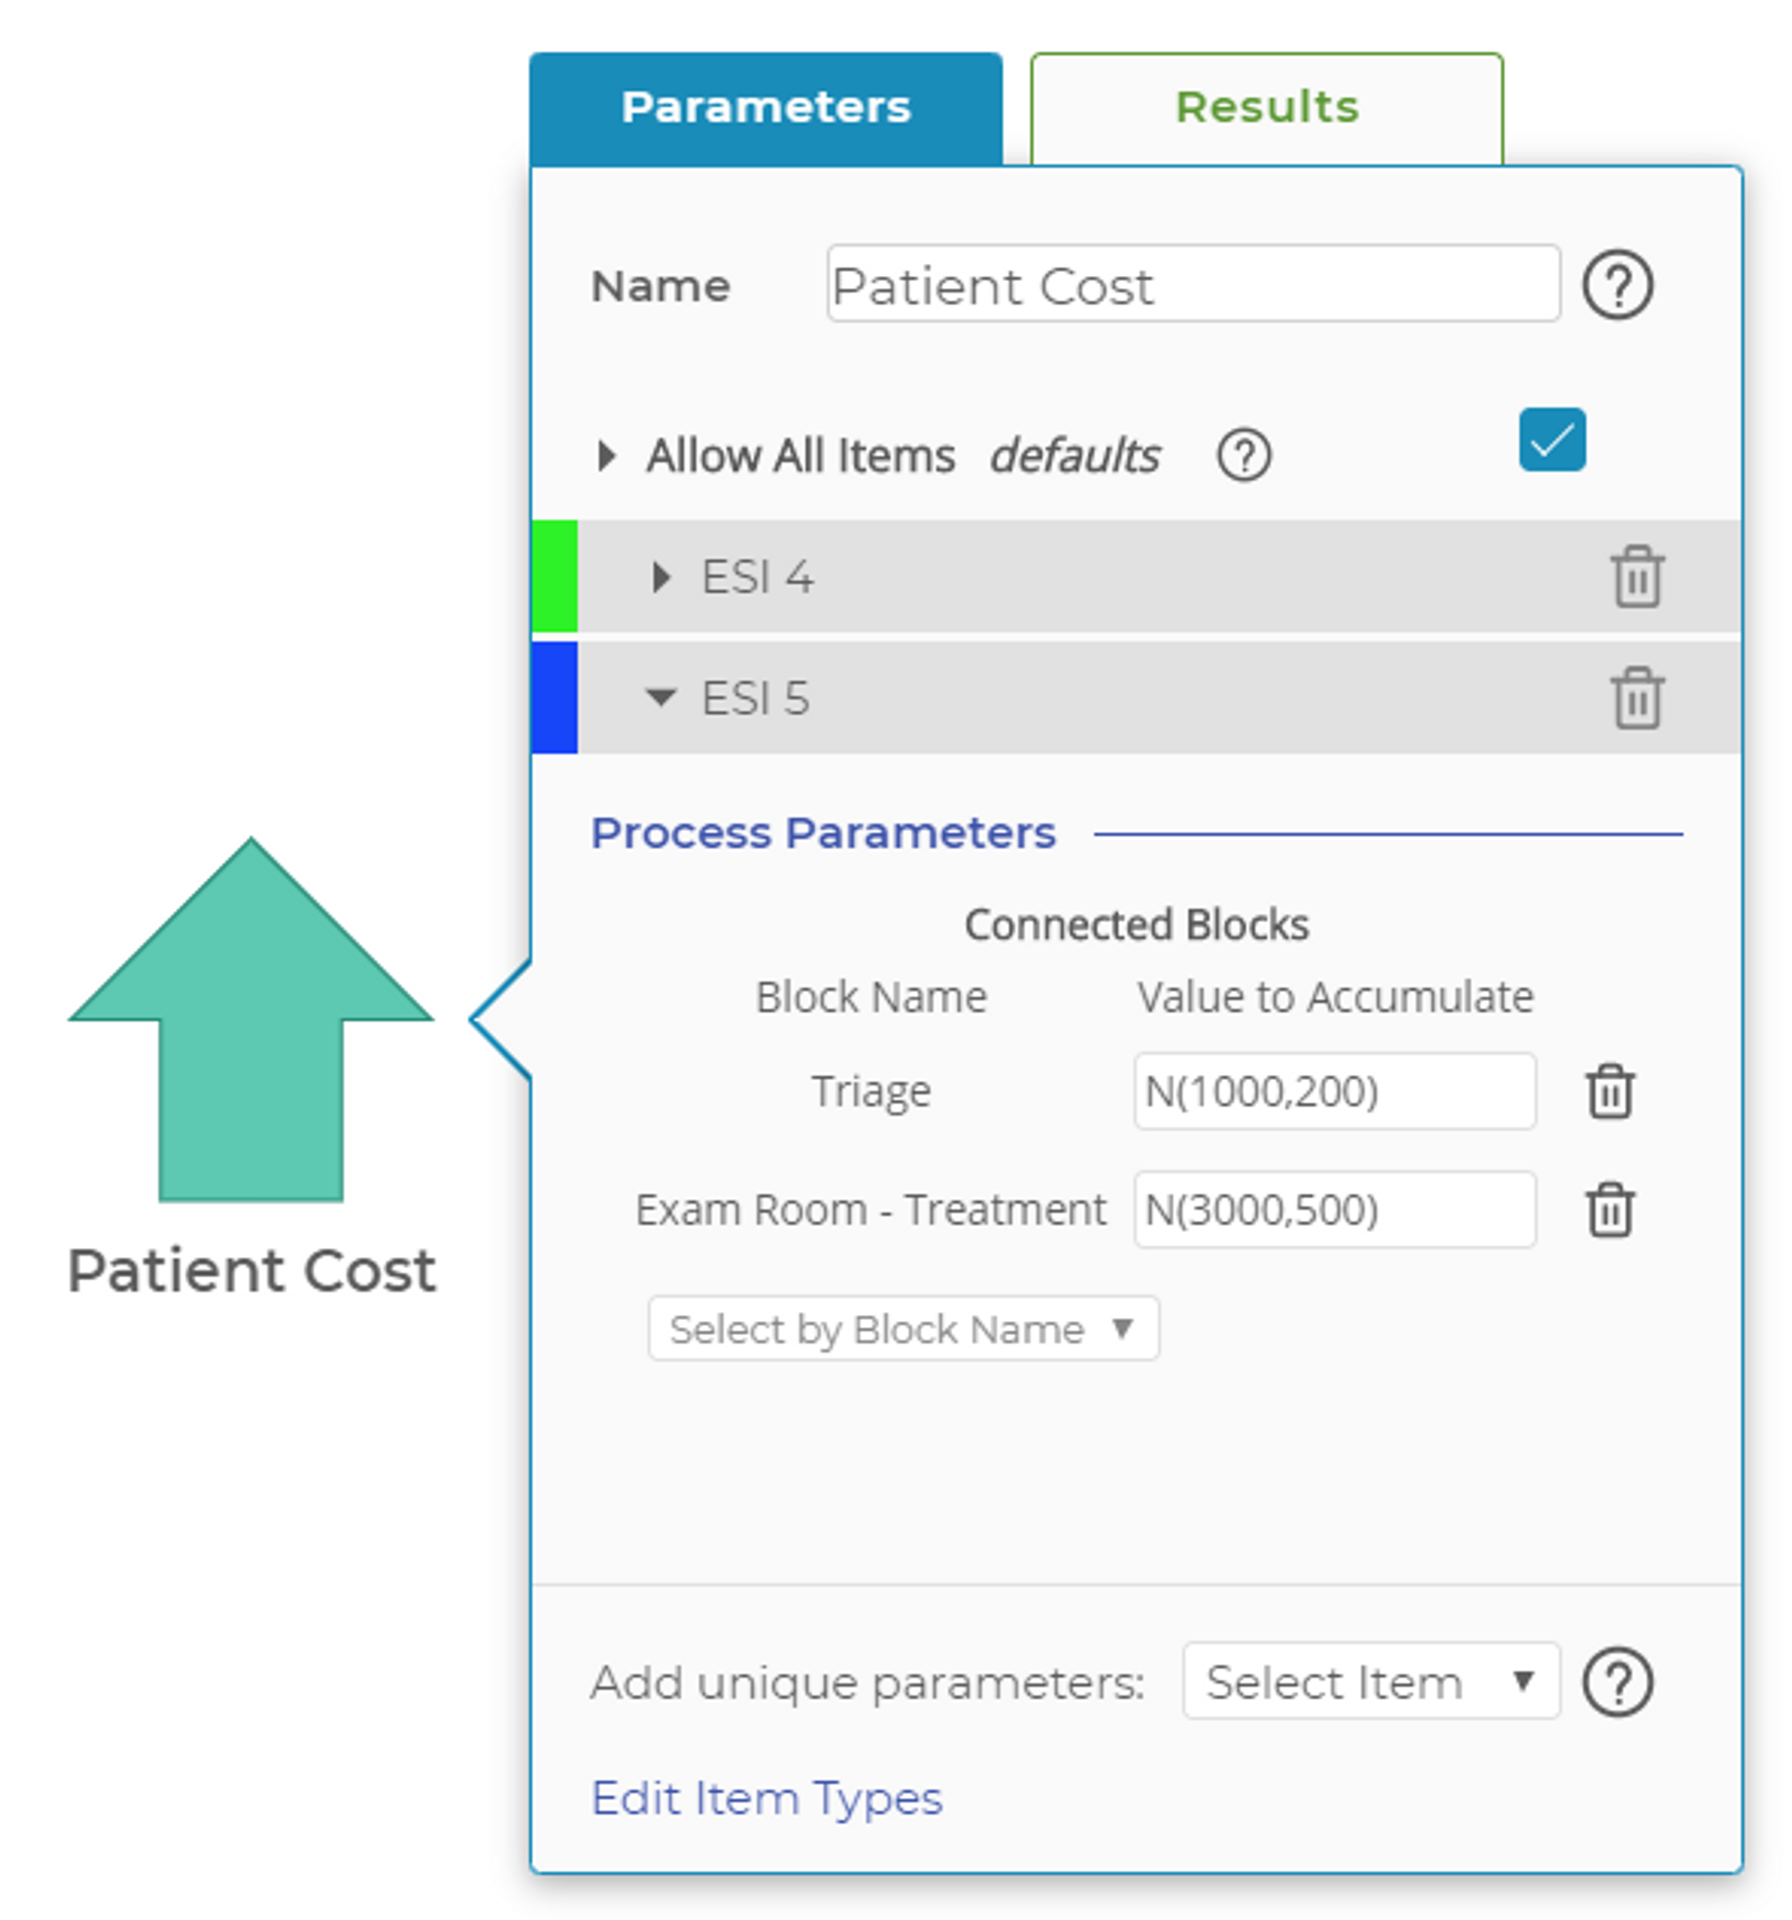
Task: Select the Parameters tab
Action: 766,108
